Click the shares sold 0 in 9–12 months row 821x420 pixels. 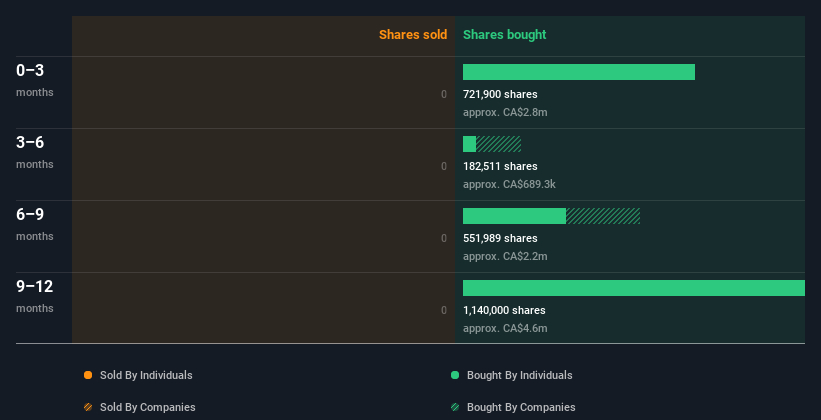444,311
